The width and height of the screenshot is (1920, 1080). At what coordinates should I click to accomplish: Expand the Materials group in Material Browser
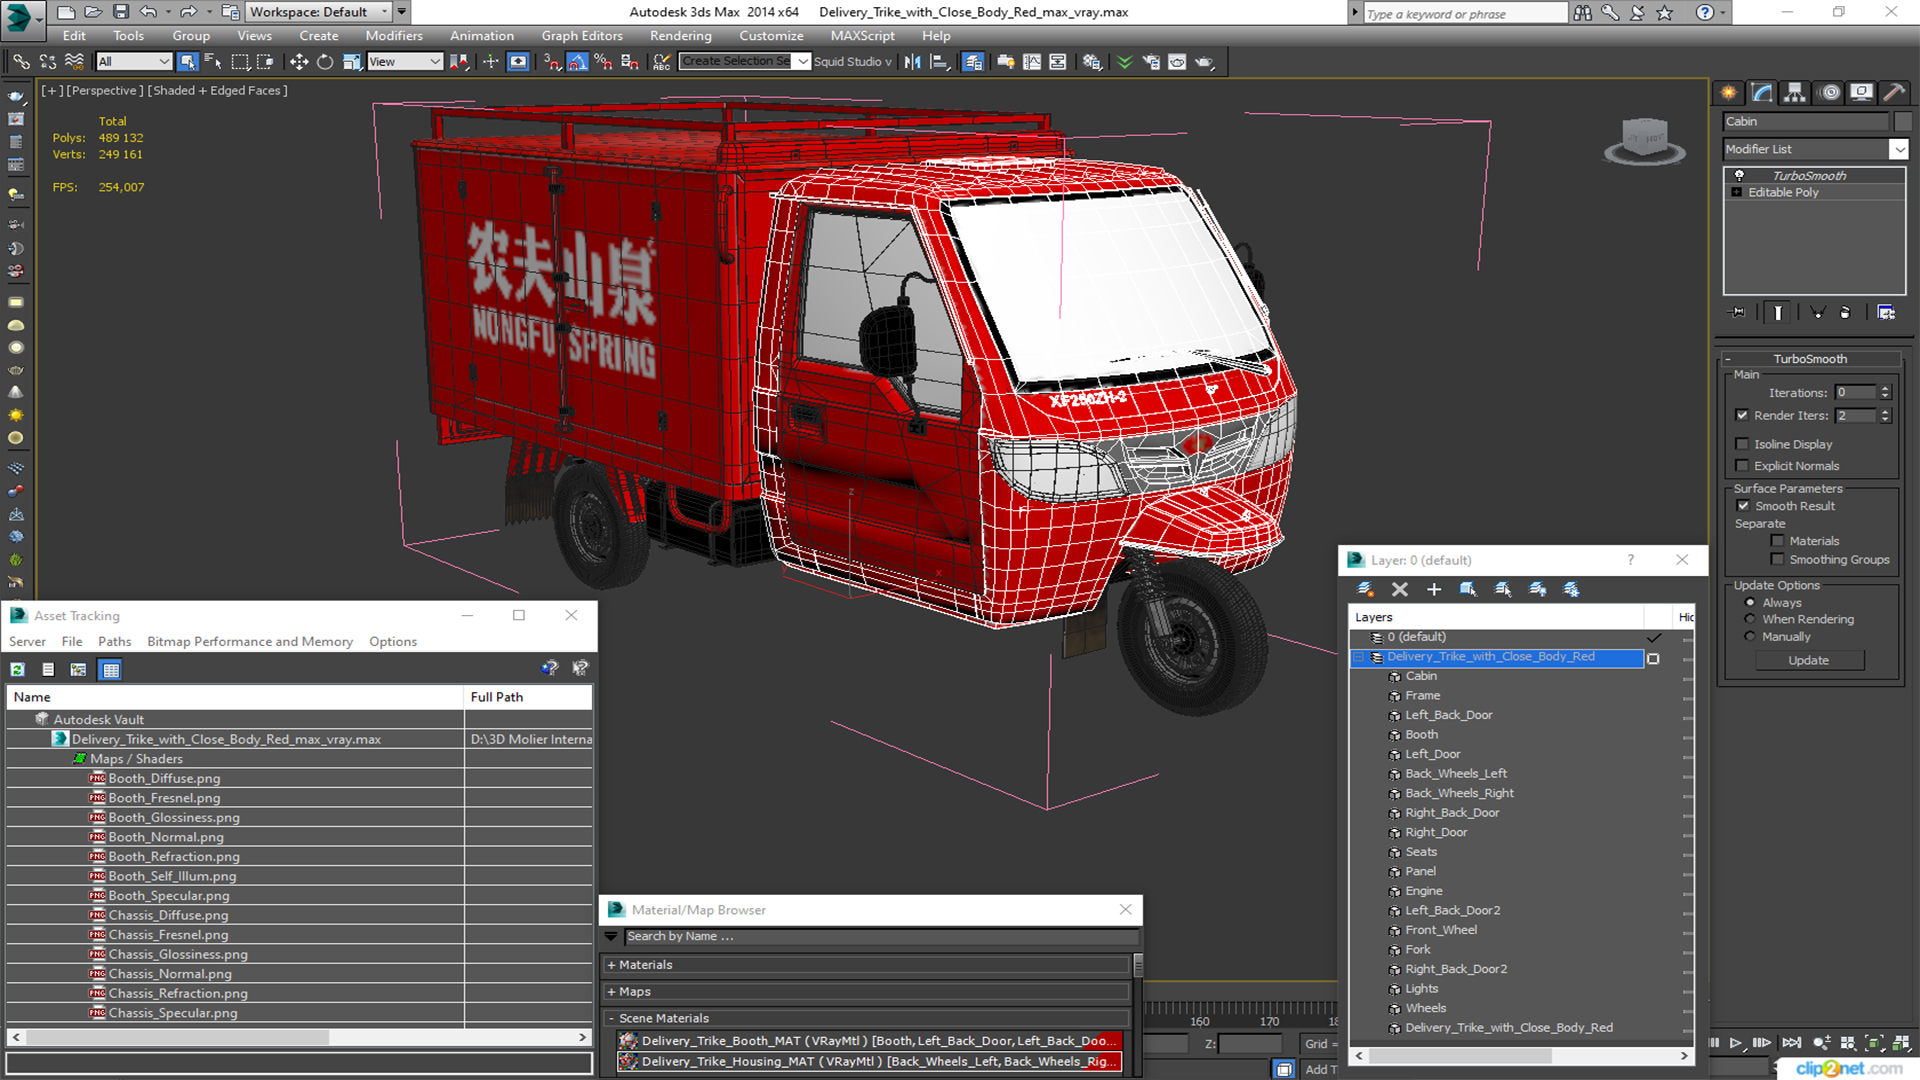611,965
